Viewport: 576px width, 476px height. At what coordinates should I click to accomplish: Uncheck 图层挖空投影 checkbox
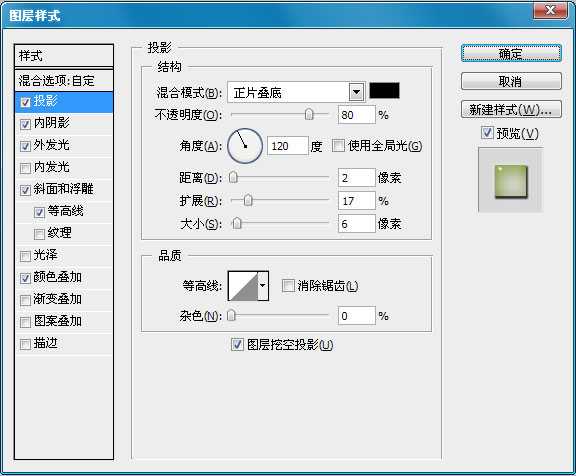237,344
